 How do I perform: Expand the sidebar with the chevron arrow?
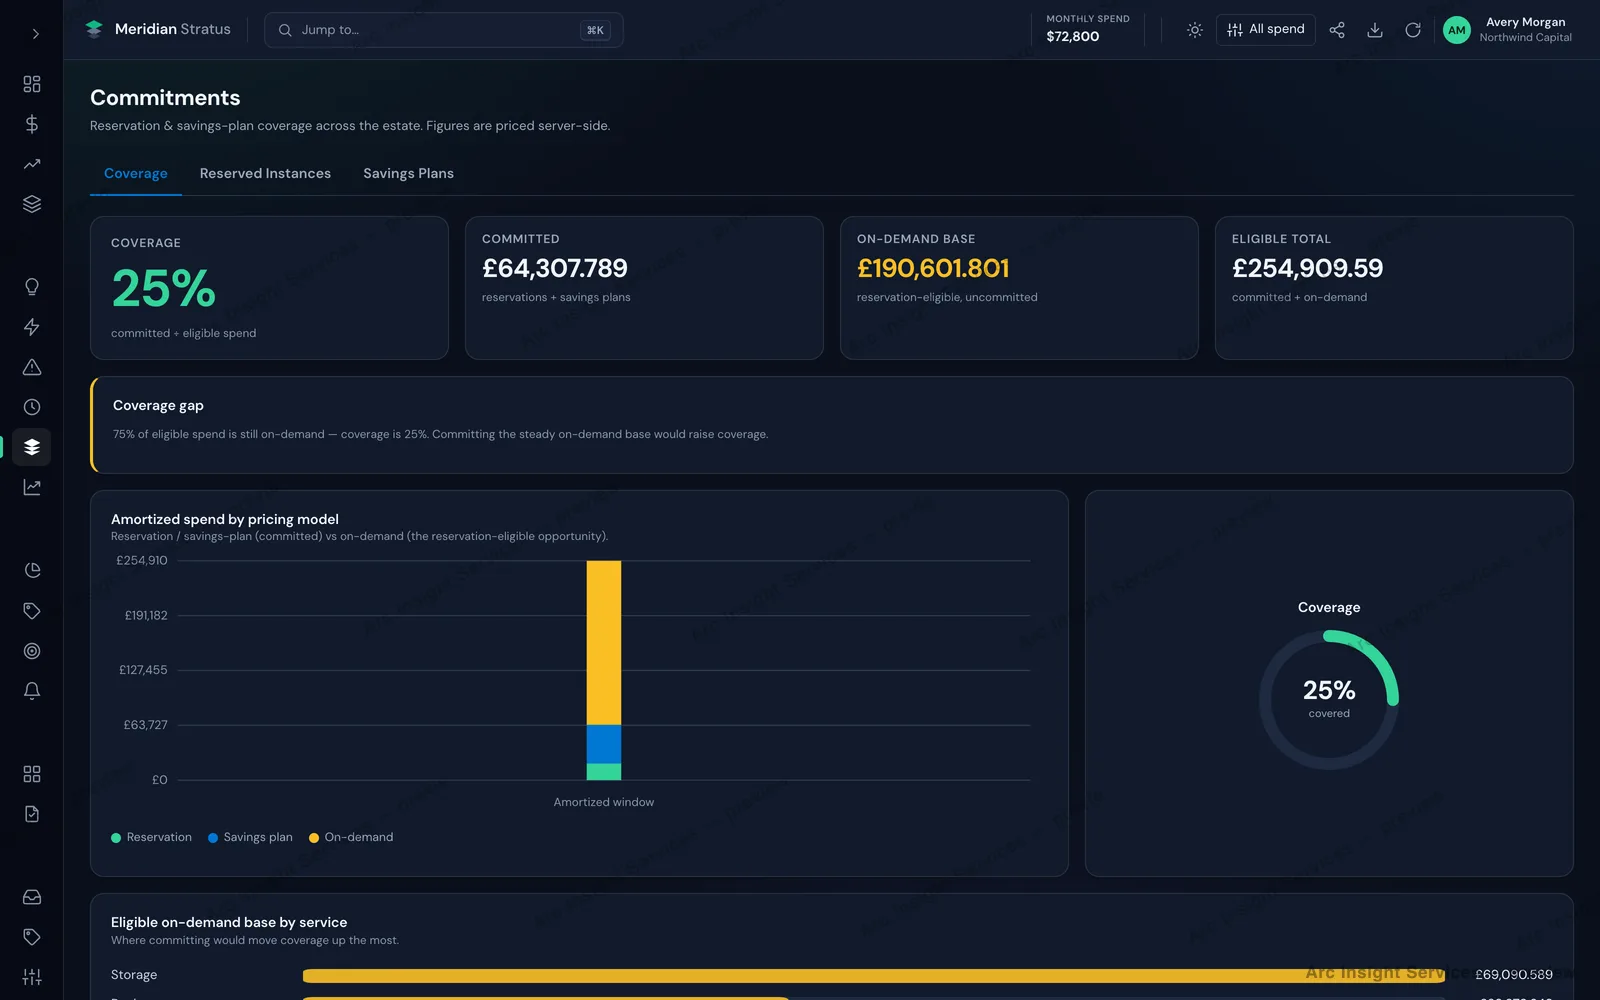coord(35,34)
